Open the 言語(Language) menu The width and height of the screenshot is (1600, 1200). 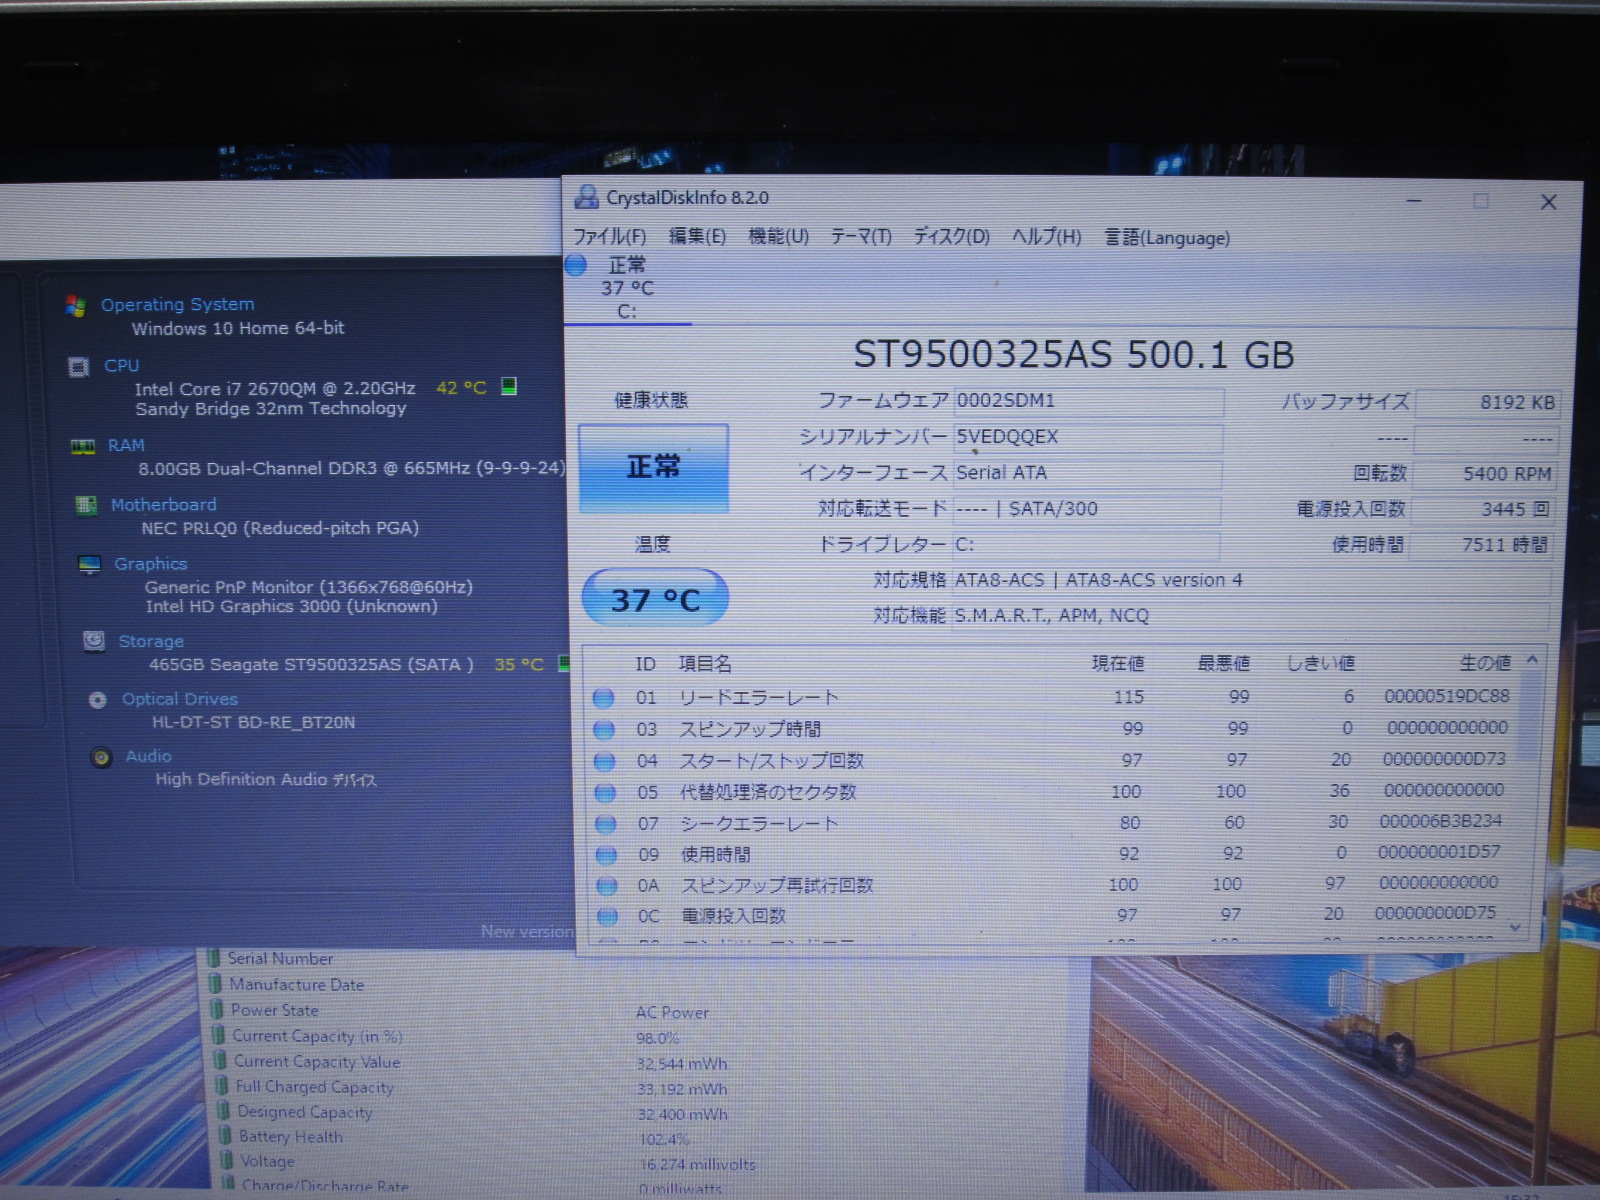[1166, 238]
